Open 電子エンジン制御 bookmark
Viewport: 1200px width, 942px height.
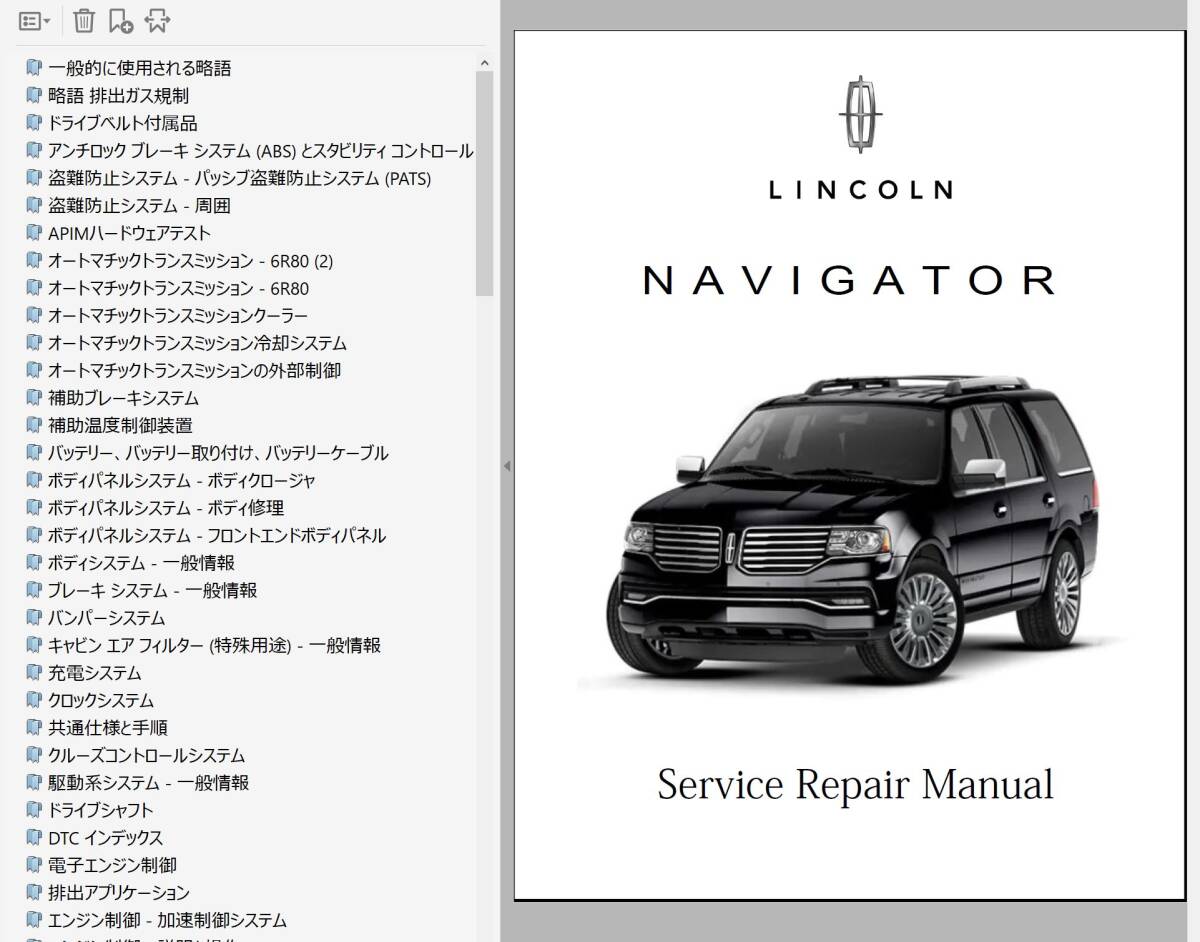coord(113,866)
